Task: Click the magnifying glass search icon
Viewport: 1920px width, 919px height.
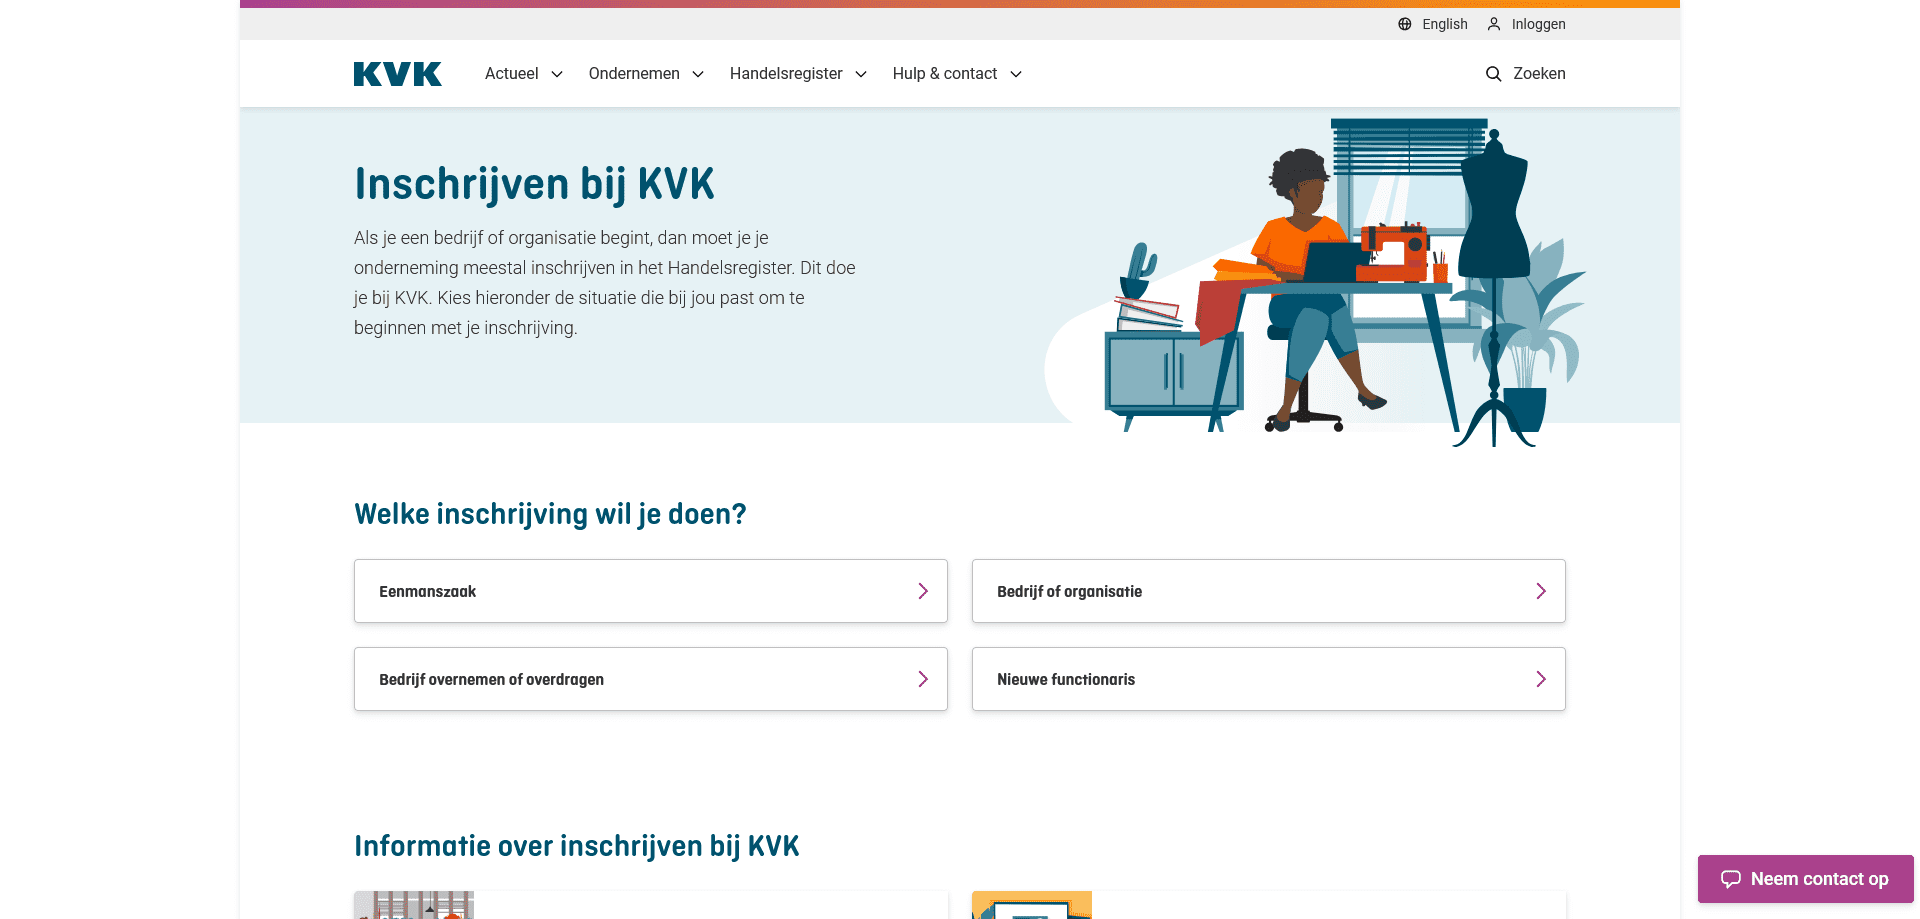Action: (1494, 74)
